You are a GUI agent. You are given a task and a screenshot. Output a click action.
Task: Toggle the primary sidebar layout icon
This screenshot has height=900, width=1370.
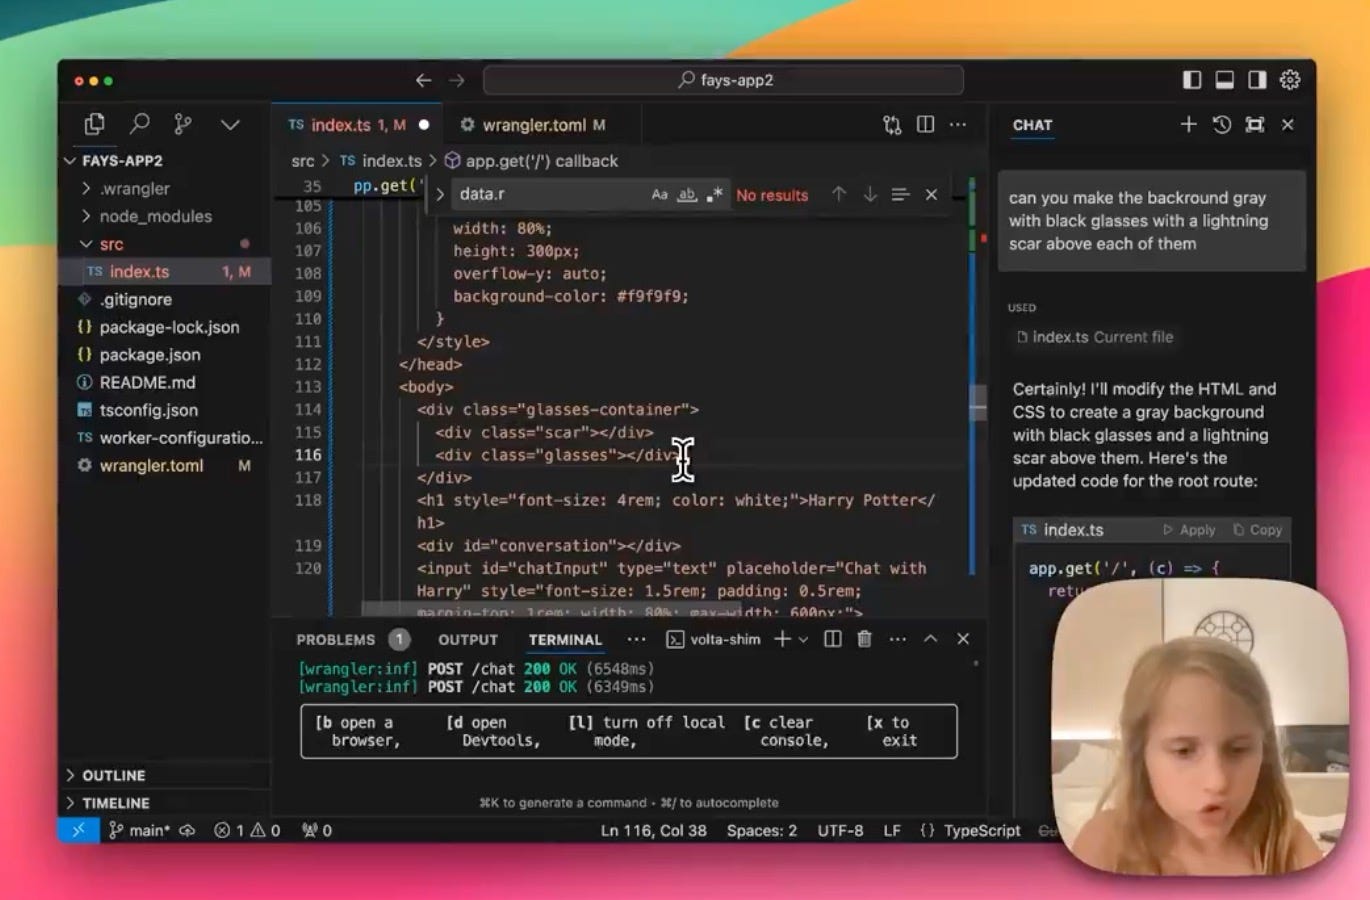pyautogui.click(x=1192, y=80)
